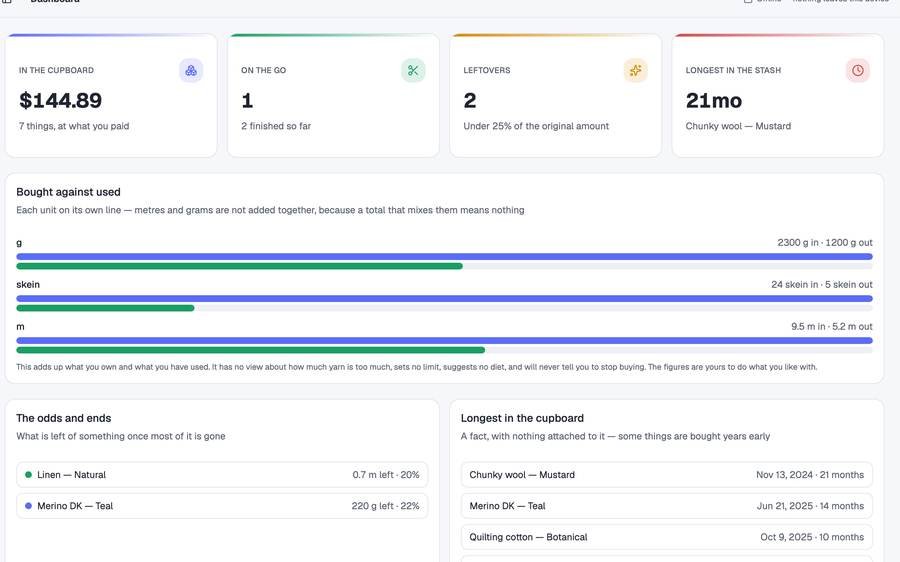900x562 pixels.
Task: Click the clock icon in Longest In The Stash card
Action: [x=858, y=71]
